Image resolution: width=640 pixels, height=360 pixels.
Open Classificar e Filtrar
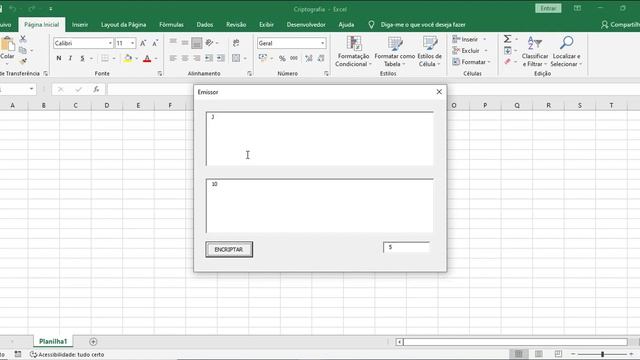pyautogui.click(x=535, y=52)
